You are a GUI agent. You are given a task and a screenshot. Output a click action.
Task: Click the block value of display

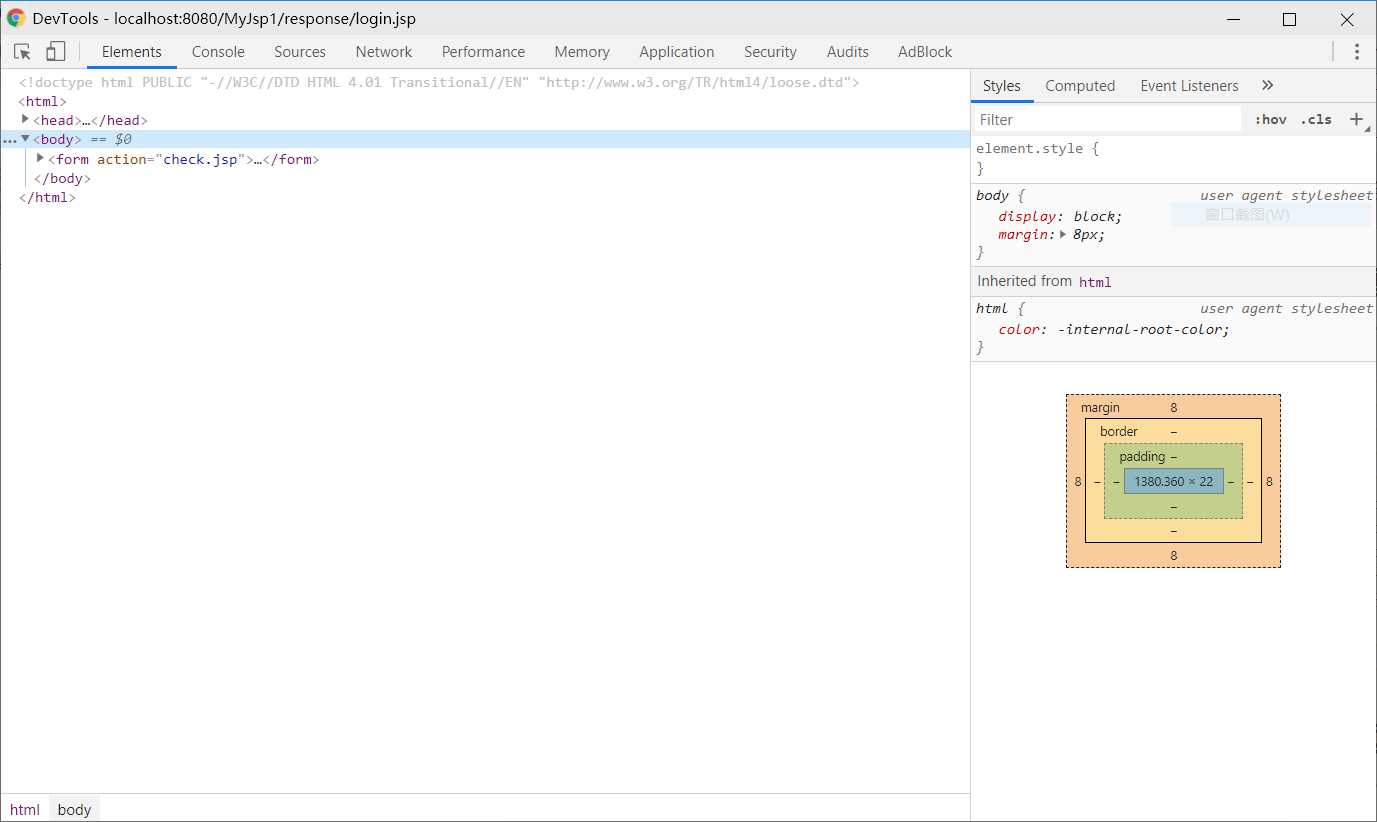pos(1094,216)
